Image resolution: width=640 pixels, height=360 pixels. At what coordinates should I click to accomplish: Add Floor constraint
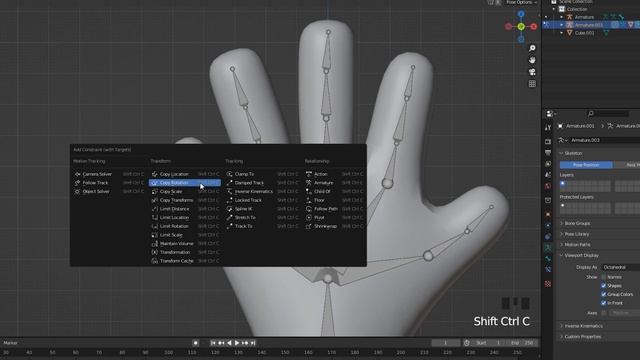pyautogui.click(x=334, y=200)
